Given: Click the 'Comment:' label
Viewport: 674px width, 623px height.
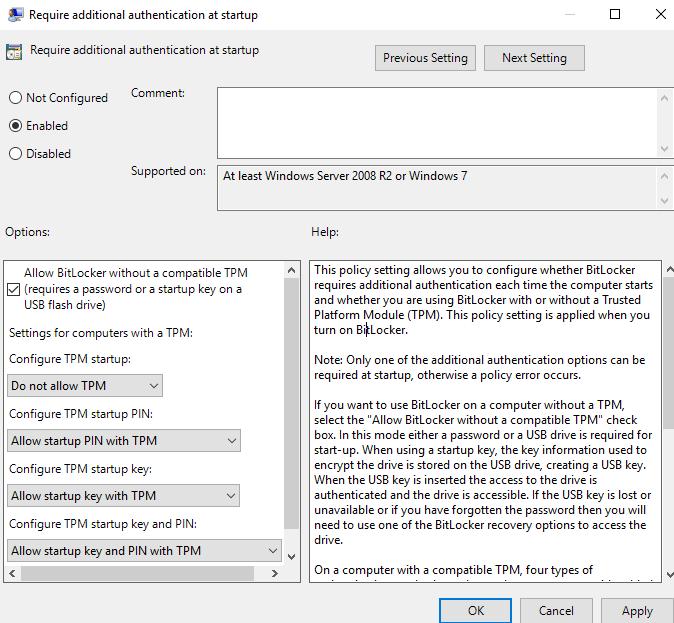Looking at the screenshot, I should pyautogui.click(x=158, y=93).
